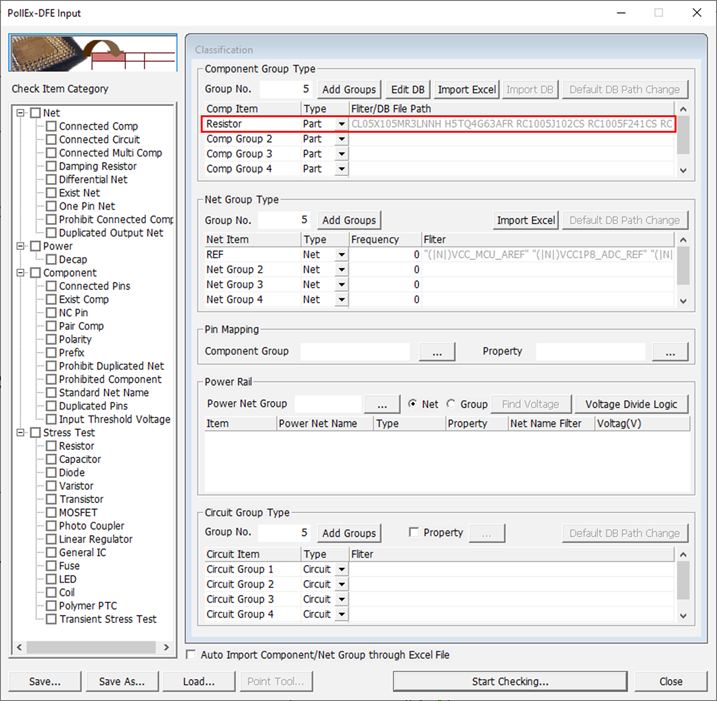Screen dimensions: 717x701
Task: Open Type dropdown for Circuit Group 1
Action: (x=341, y=570)
